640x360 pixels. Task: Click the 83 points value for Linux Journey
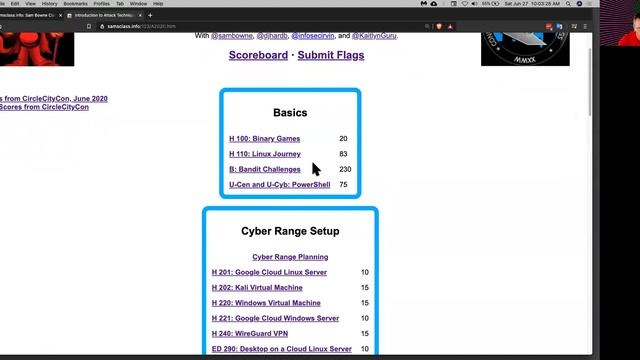(x=343, y=154)
